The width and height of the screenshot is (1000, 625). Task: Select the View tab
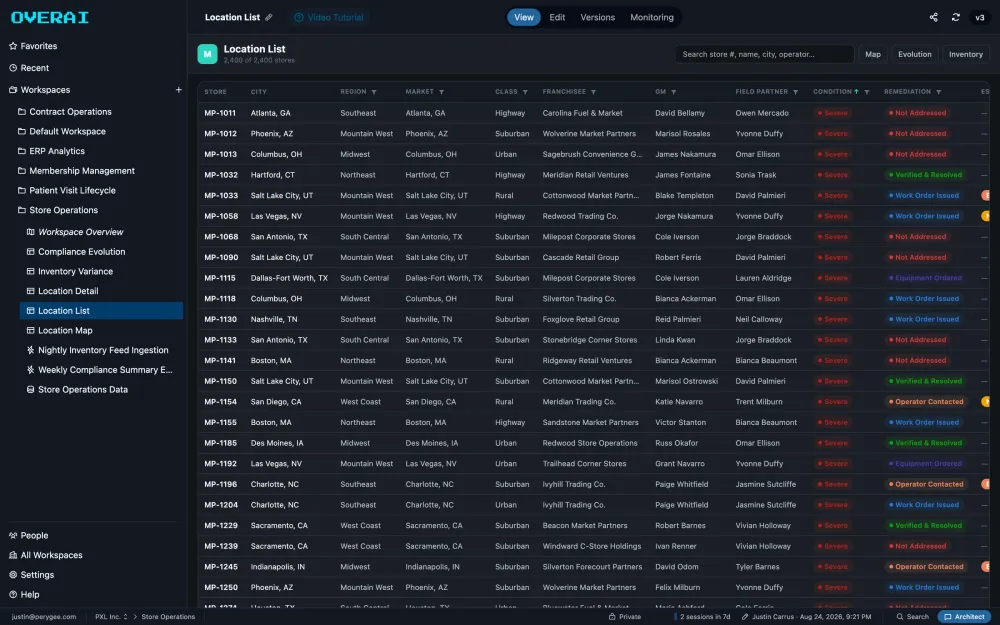[524, 17]
